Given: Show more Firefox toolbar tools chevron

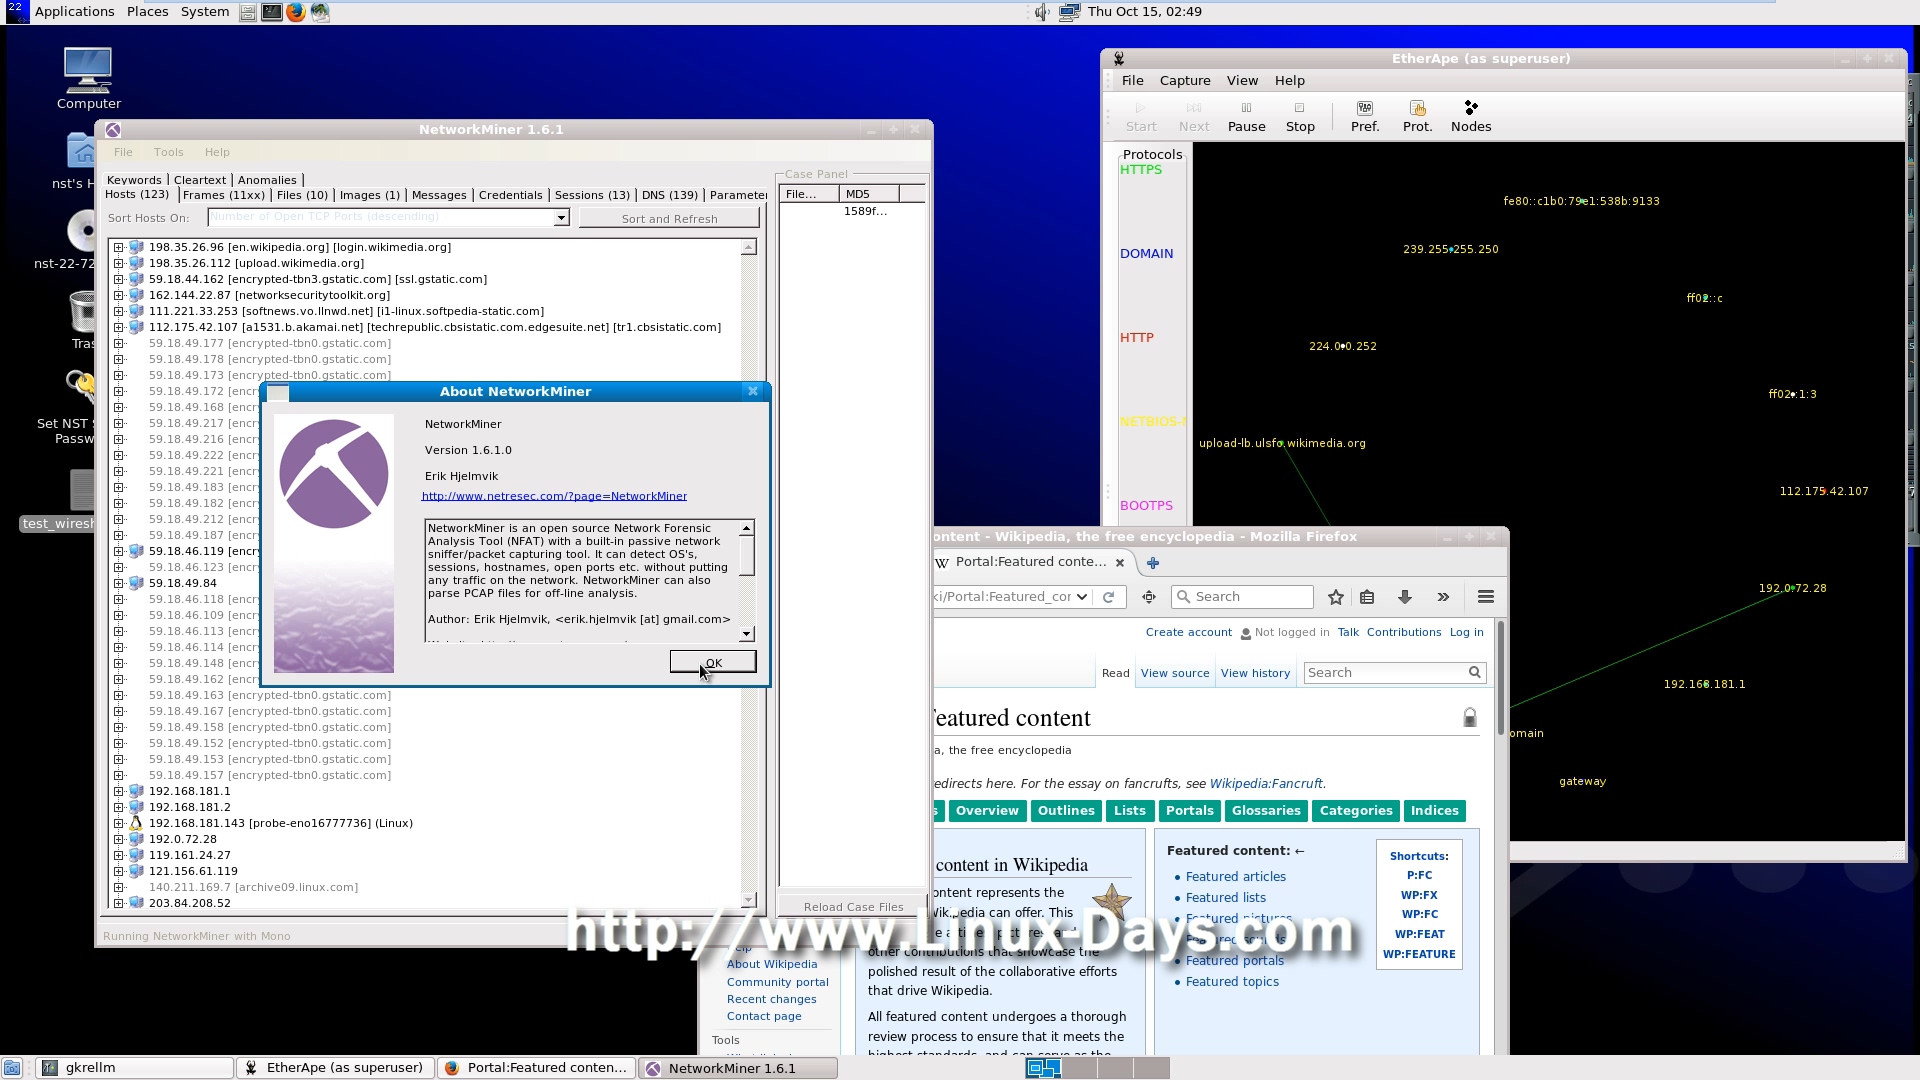Looking at the screenshot, I should tap(1443, 597).
